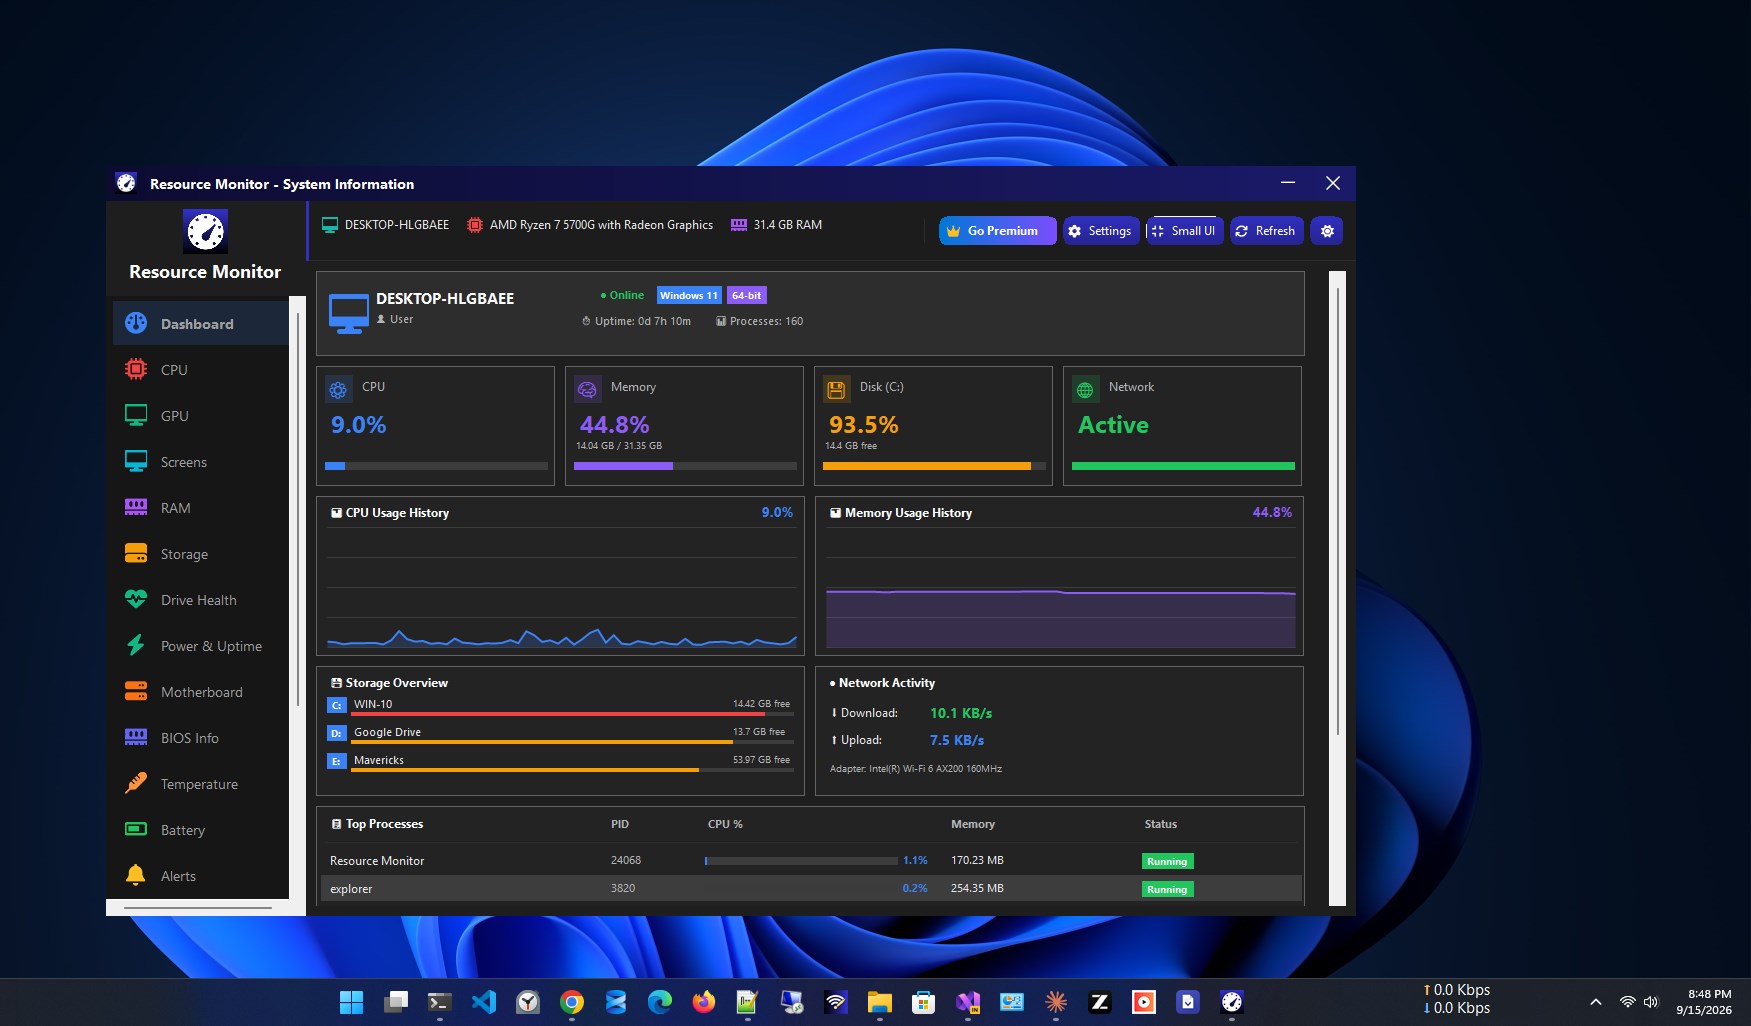Open the Storage tab label
This screenshot has height=1026, width=1751.
[x=184, y=554]
